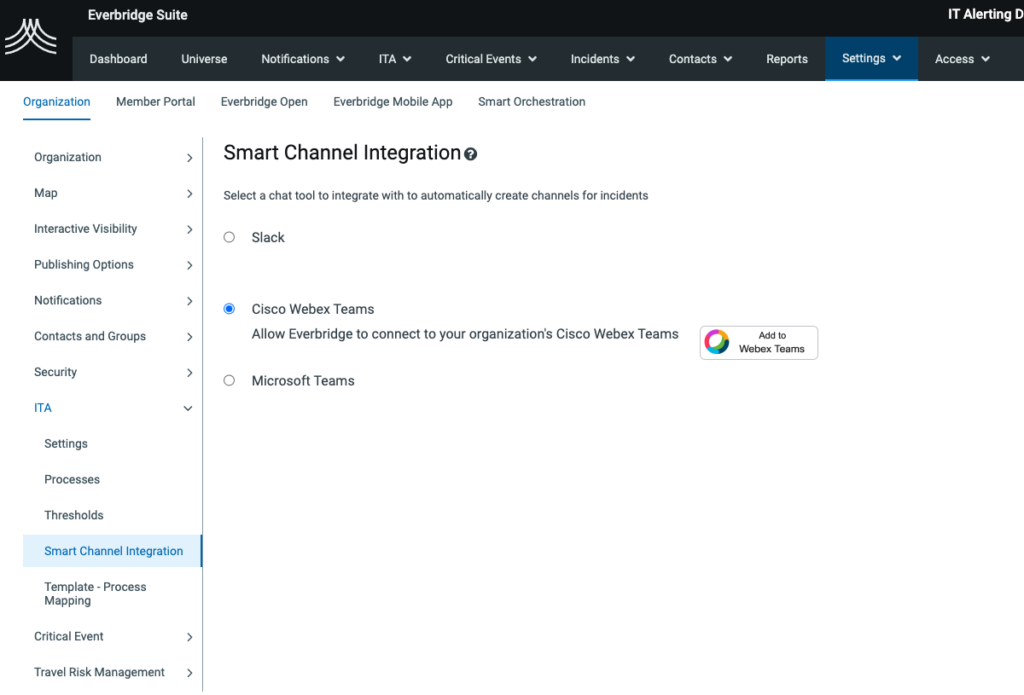This screenshot has height=695, width=1024.
Task: Select the Slack radio button
Action: tap(229, 237)
